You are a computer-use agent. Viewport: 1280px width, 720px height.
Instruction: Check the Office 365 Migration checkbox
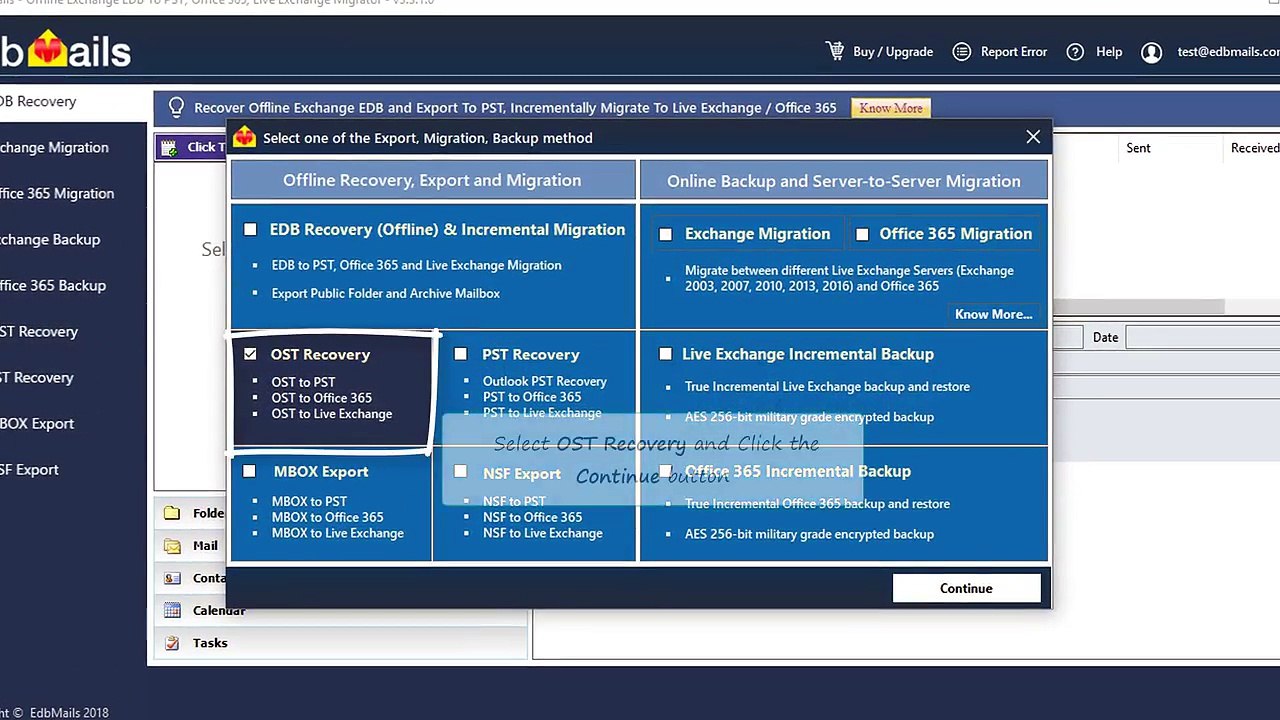[862, 234]
